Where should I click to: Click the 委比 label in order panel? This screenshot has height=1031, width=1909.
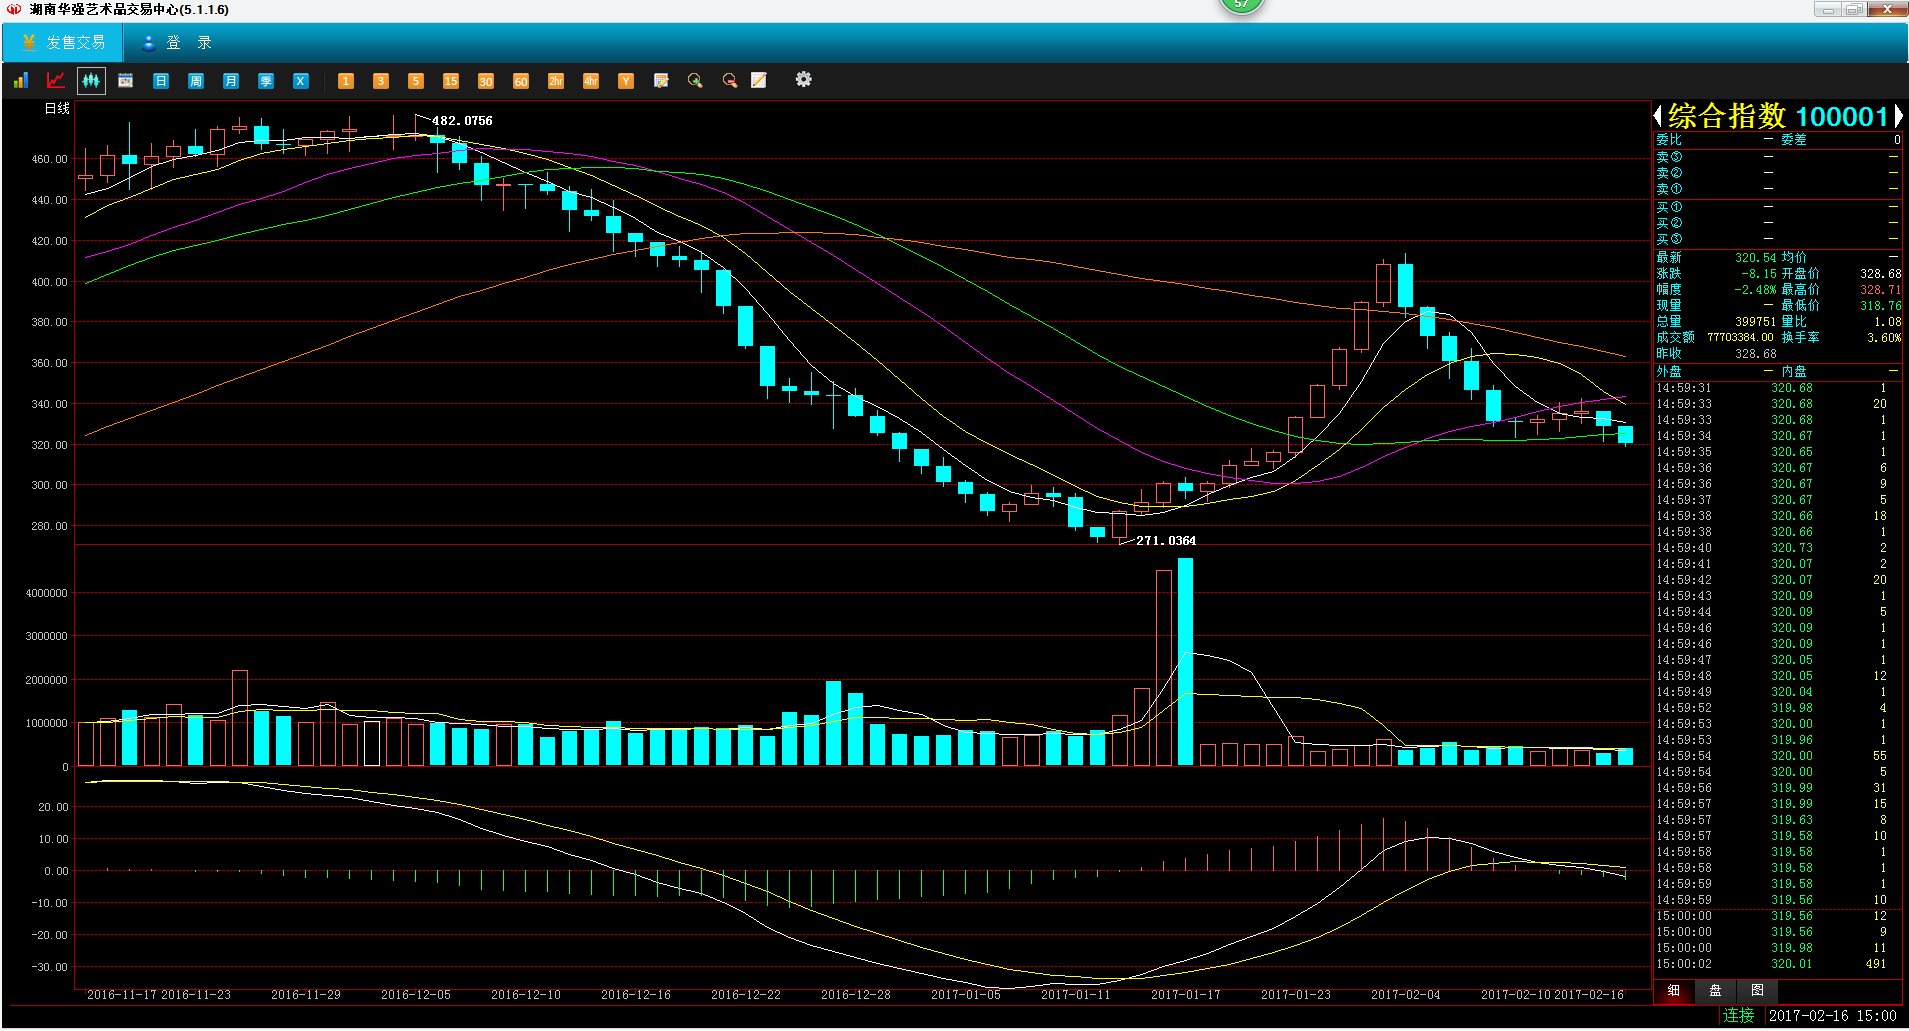pyautogui.click(x=1669, y=140)
